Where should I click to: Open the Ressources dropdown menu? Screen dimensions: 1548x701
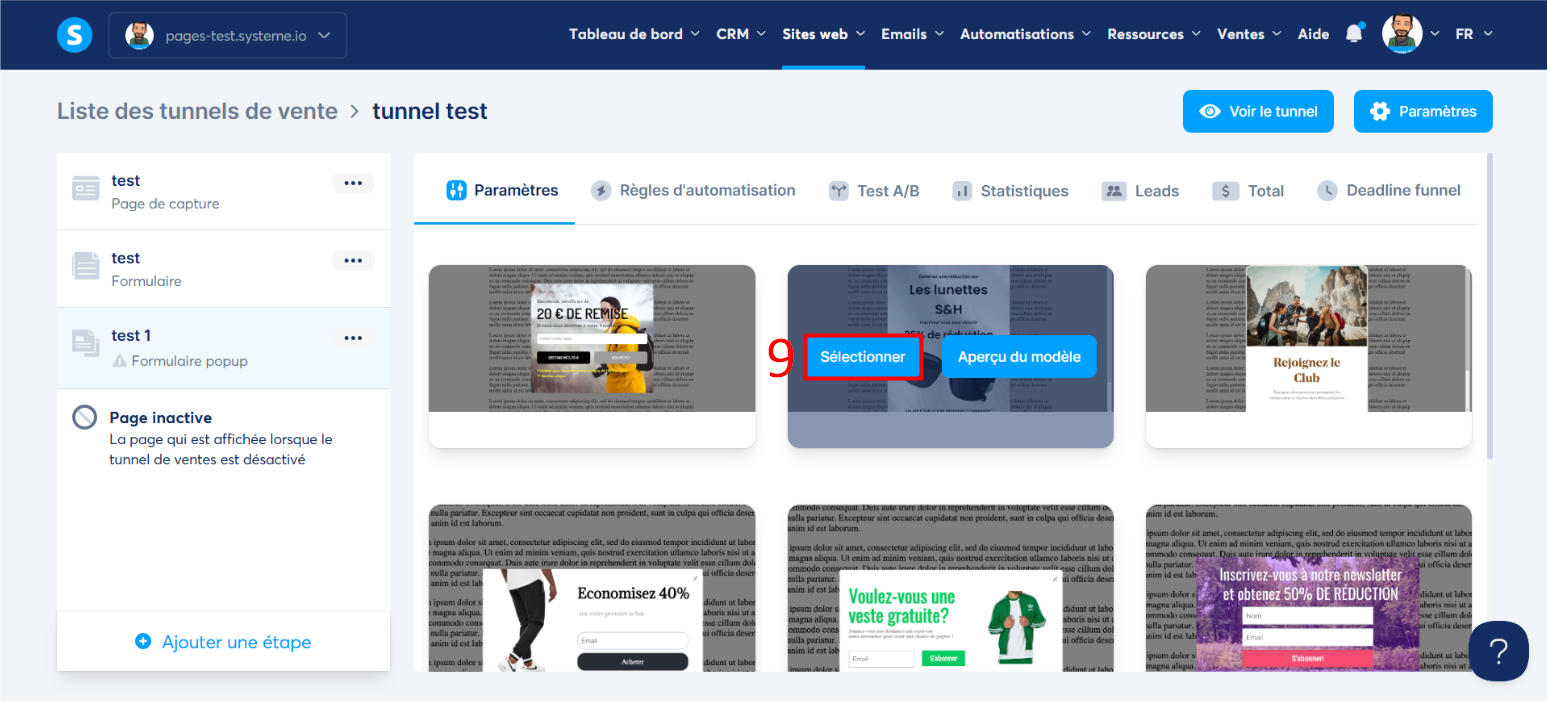point(1154,34)
